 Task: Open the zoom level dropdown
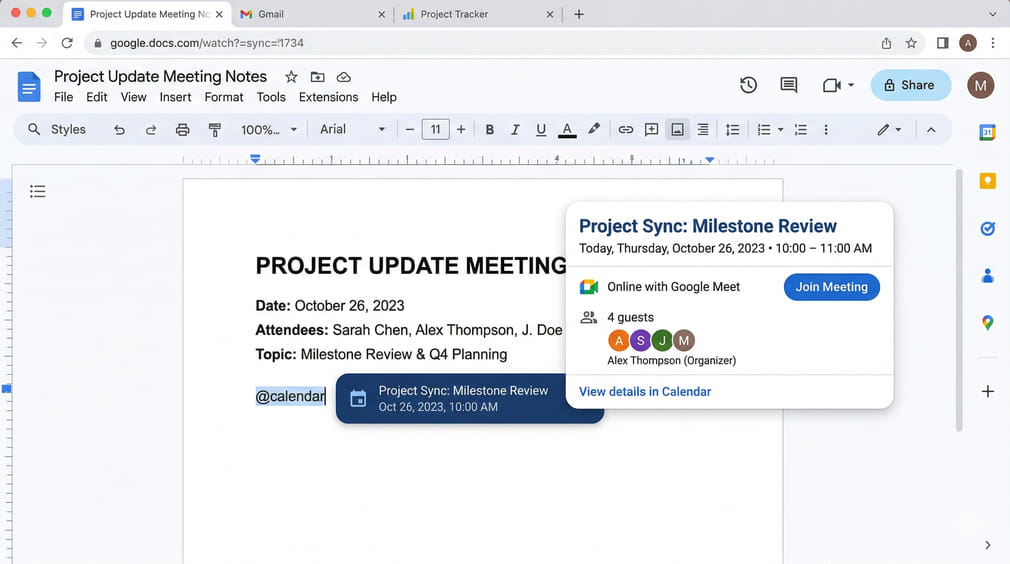coord(269,130)
